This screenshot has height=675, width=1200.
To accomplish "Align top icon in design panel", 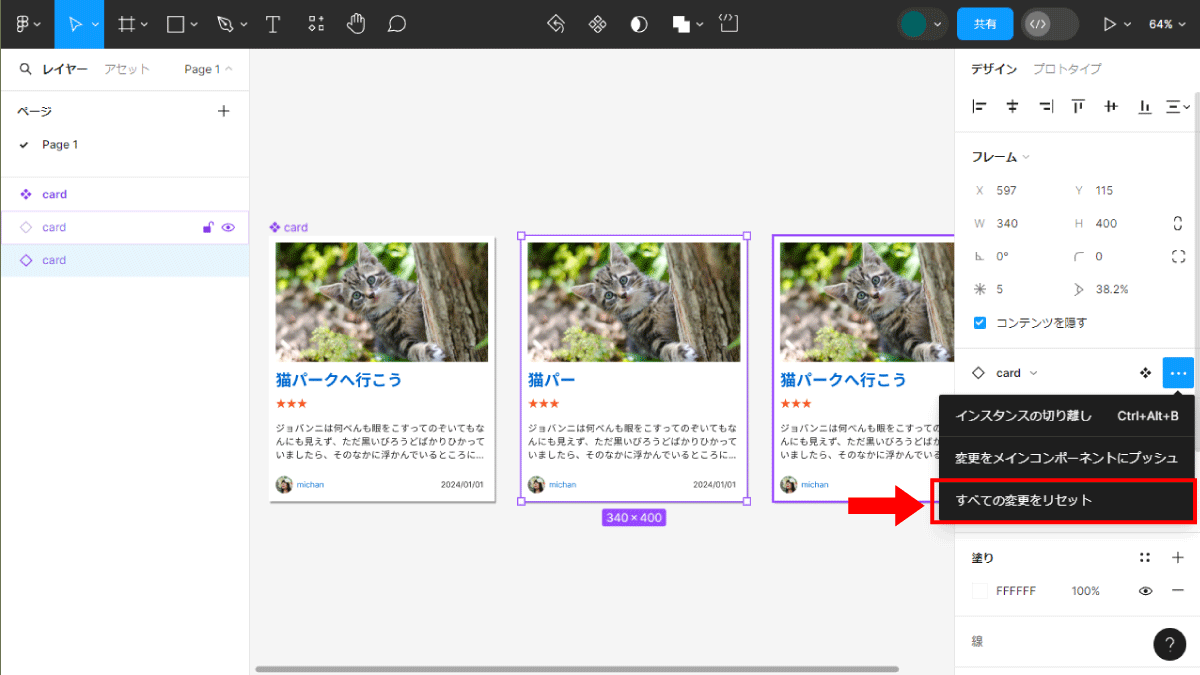I will pyautogui.click(x=1078, y=106).
